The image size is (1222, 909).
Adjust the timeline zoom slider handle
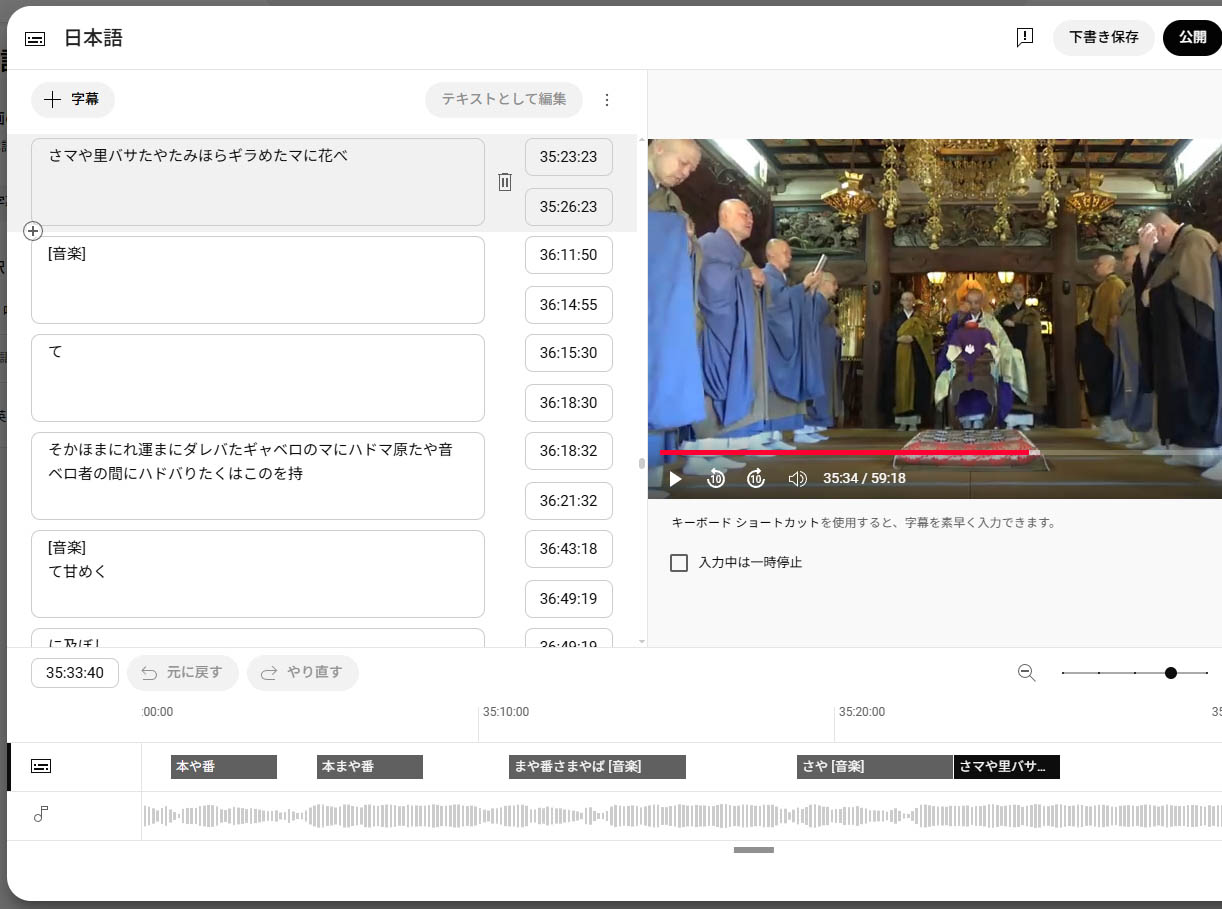1171,673
